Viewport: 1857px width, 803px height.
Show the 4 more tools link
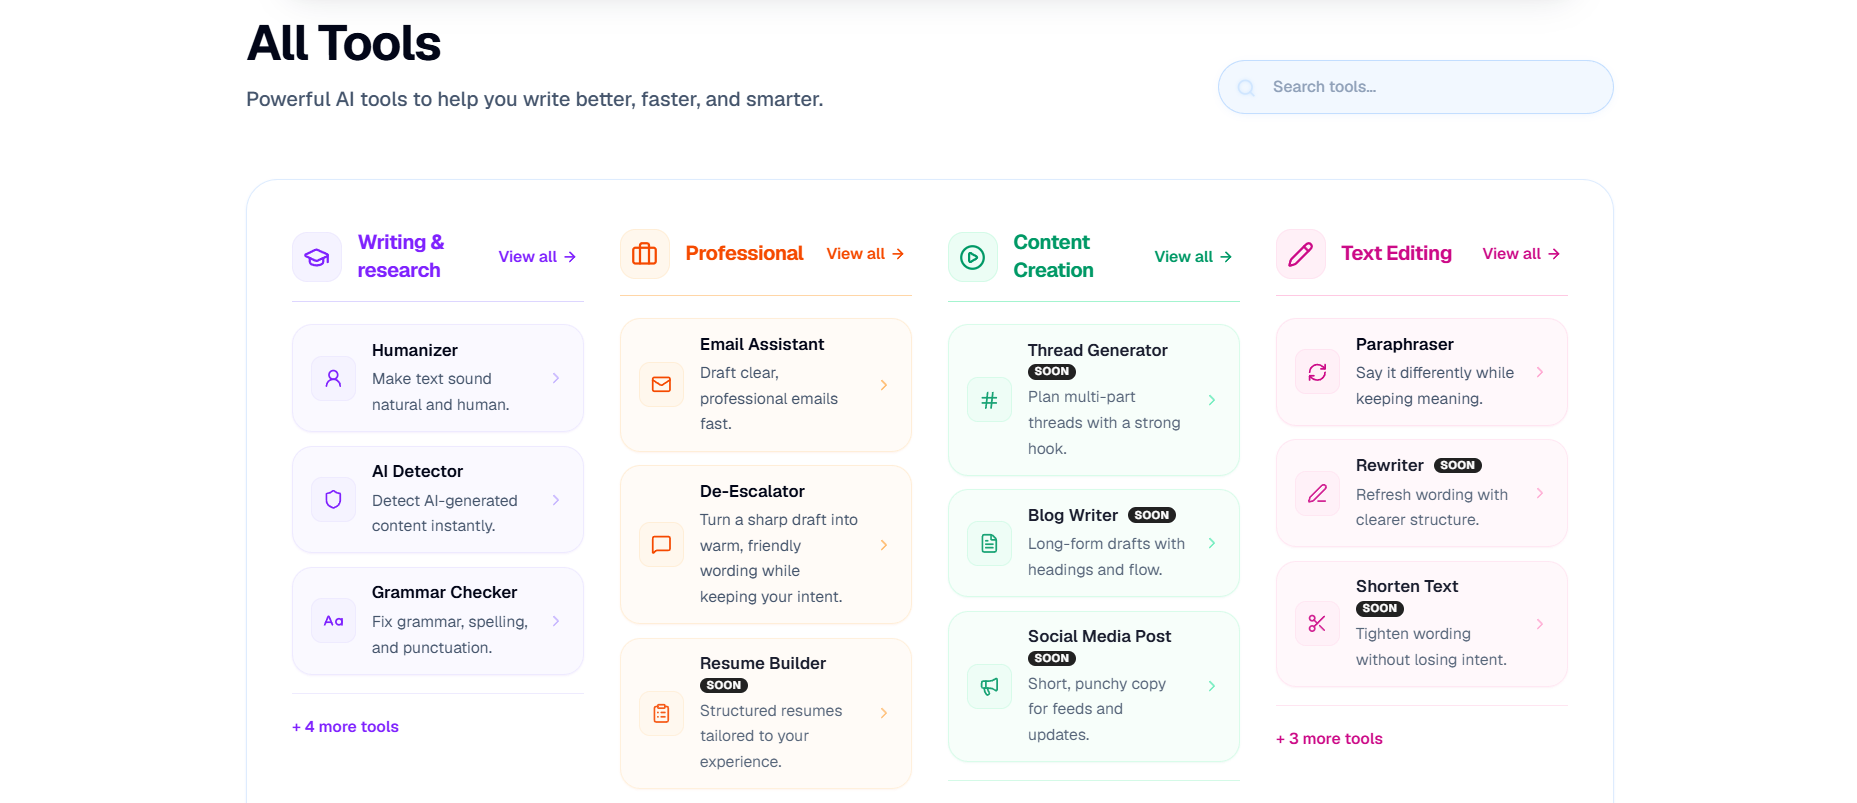click(x=345, y=727)
